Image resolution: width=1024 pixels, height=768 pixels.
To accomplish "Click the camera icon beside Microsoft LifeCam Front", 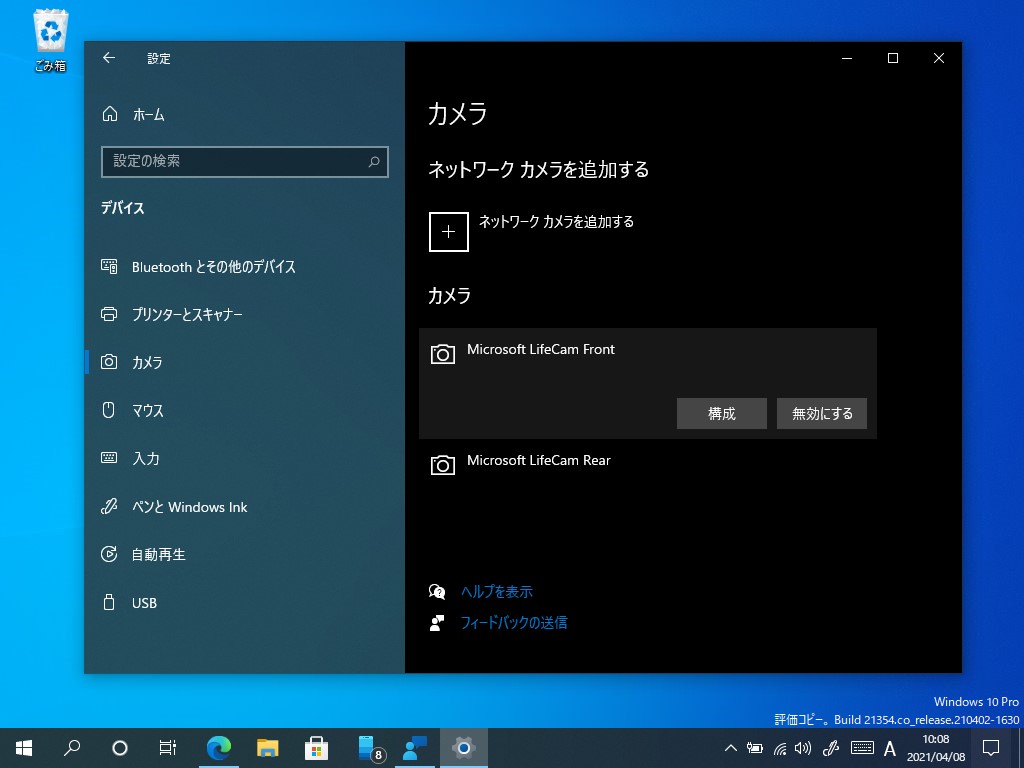I will click(442, 354).
